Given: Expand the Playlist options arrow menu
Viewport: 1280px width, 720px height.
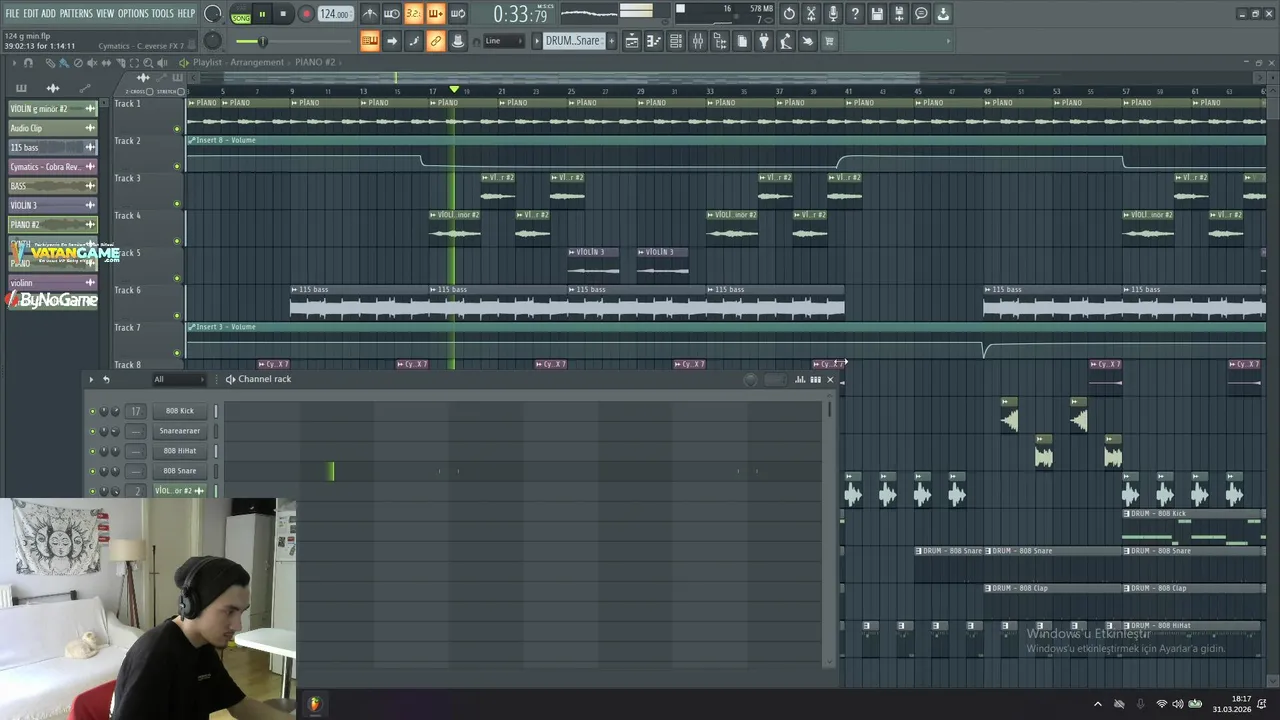Looking at the screenshot, I should [14, 63].
